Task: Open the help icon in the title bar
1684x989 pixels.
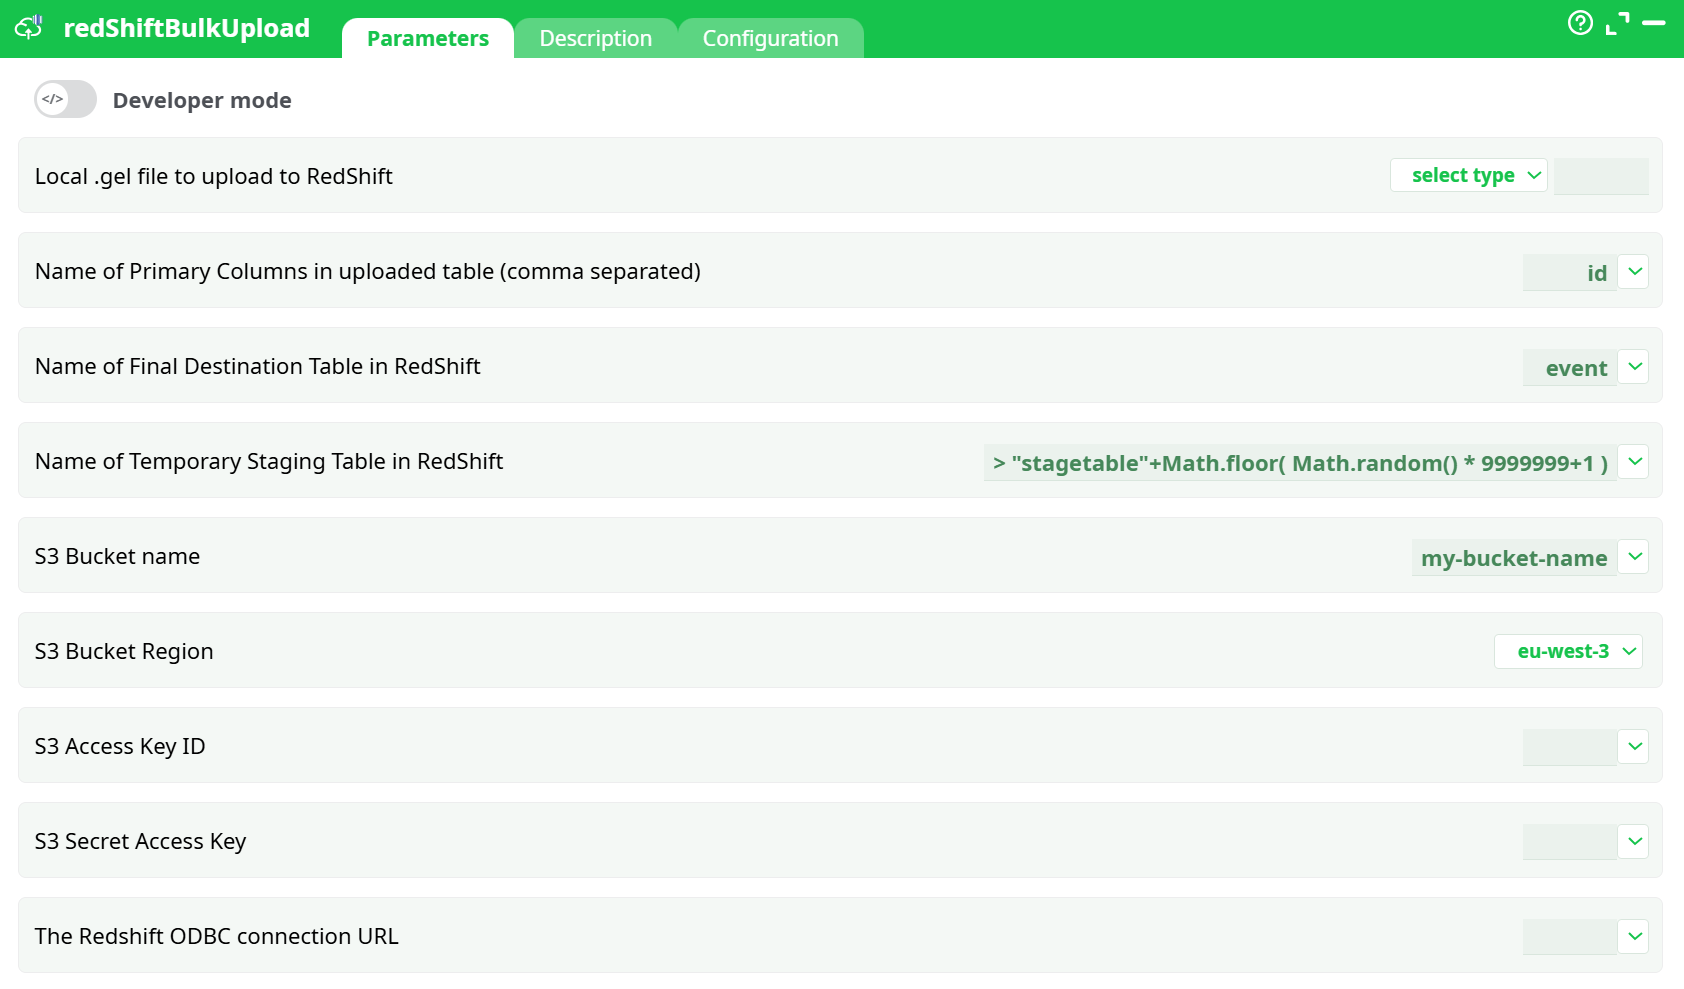Action: coord(1581,23)
